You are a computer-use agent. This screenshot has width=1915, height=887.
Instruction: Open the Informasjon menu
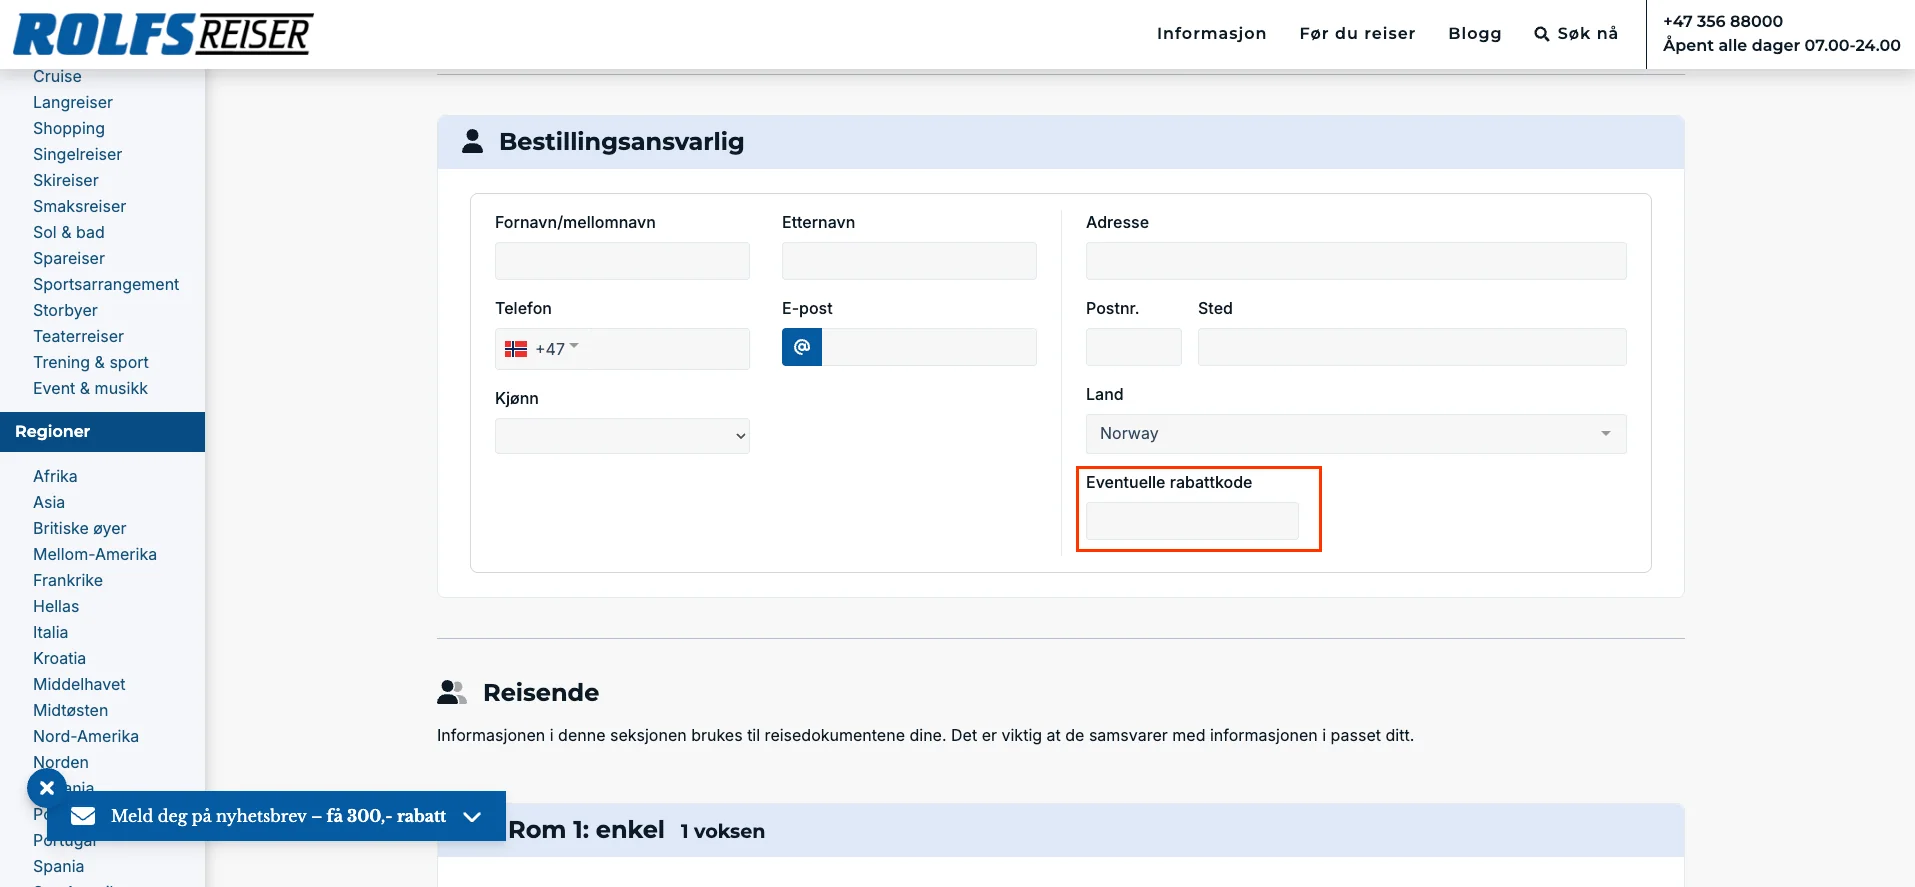pyautogui.click(x=1211, y=34)
